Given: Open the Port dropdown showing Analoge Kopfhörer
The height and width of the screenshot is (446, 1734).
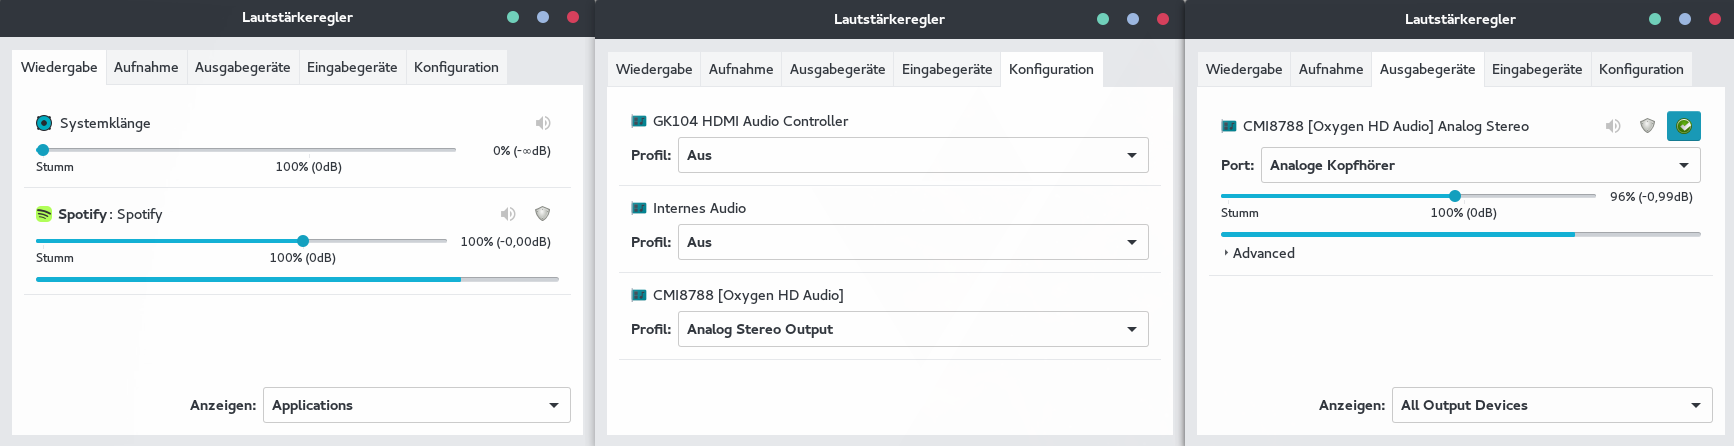Looking at the screenshot, I should (x=1481, y=165).
